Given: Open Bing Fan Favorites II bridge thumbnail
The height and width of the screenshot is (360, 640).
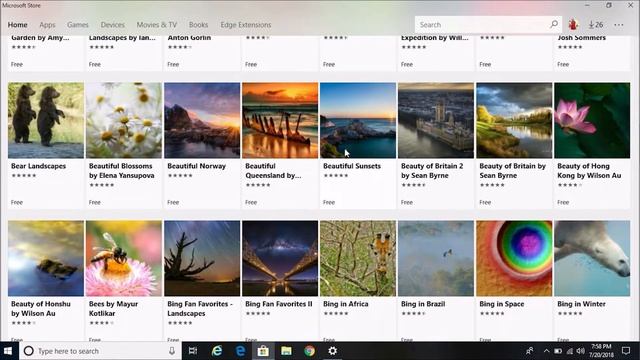Looking at the screenshot, I should [x=280, y=258].
